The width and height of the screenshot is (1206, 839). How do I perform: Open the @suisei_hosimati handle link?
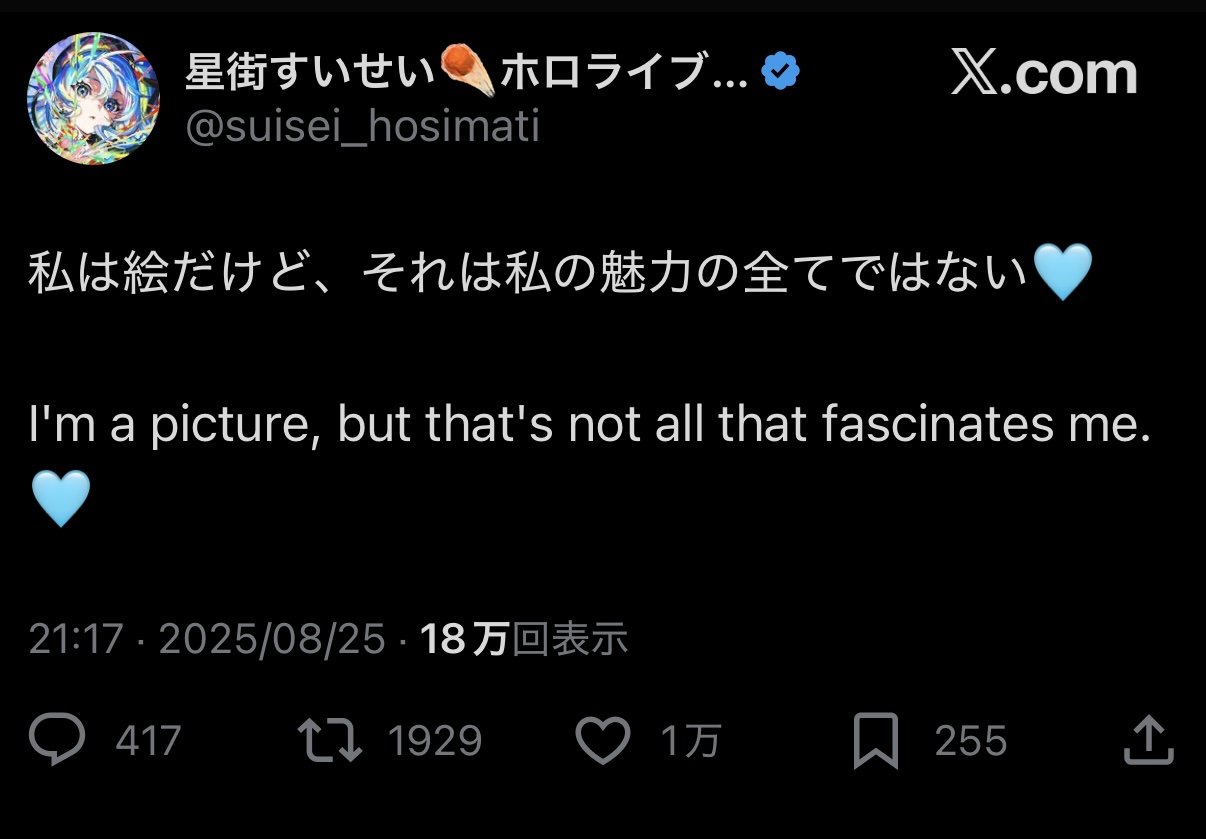(362, 127)
